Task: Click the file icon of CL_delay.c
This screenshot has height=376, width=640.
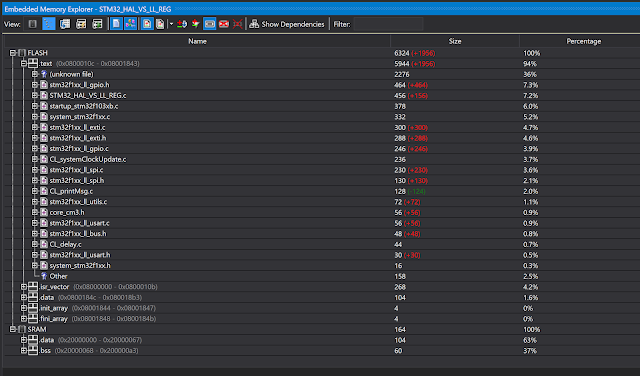Action: point(44,244)
